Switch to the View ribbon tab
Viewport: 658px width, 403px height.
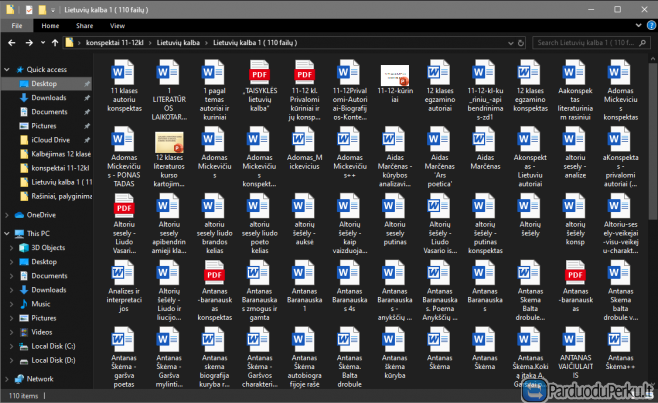pyautogui.click(x=118, y=25)
